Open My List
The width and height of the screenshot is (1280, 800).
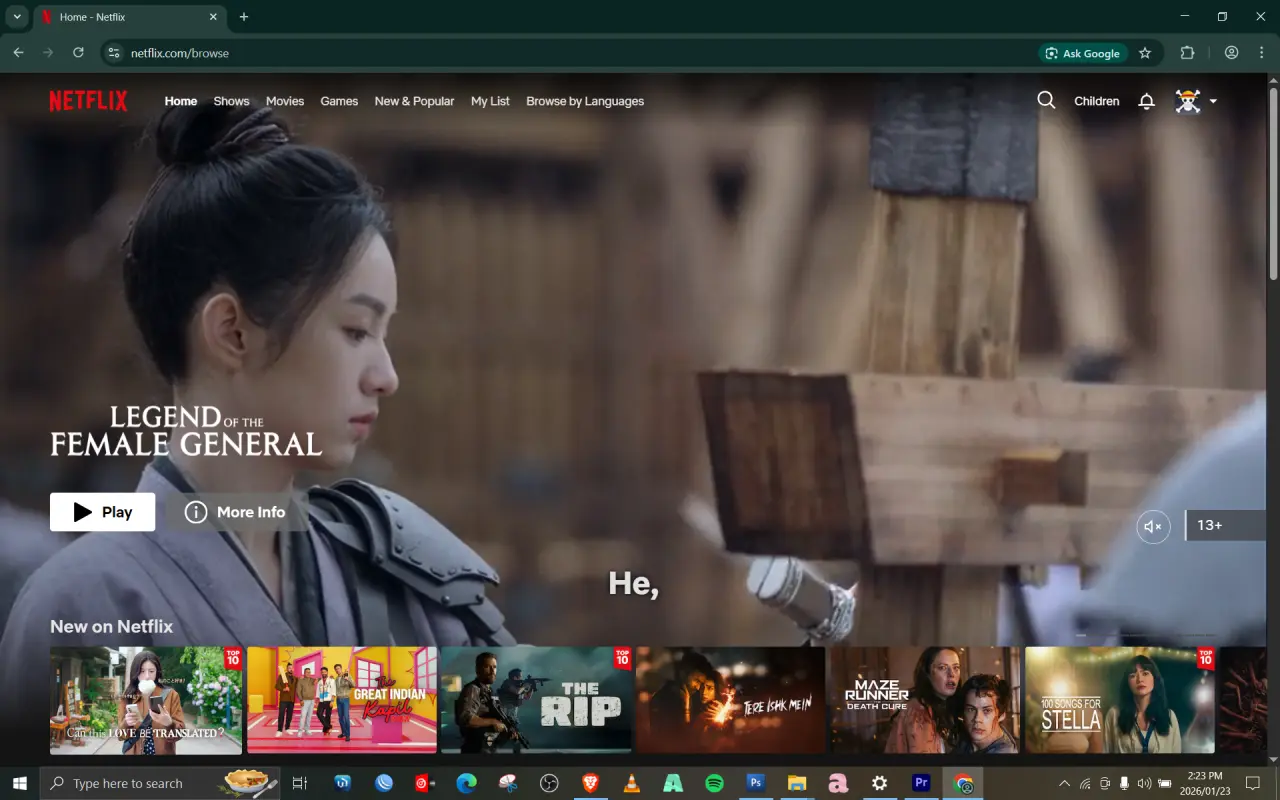coord(490,101)
